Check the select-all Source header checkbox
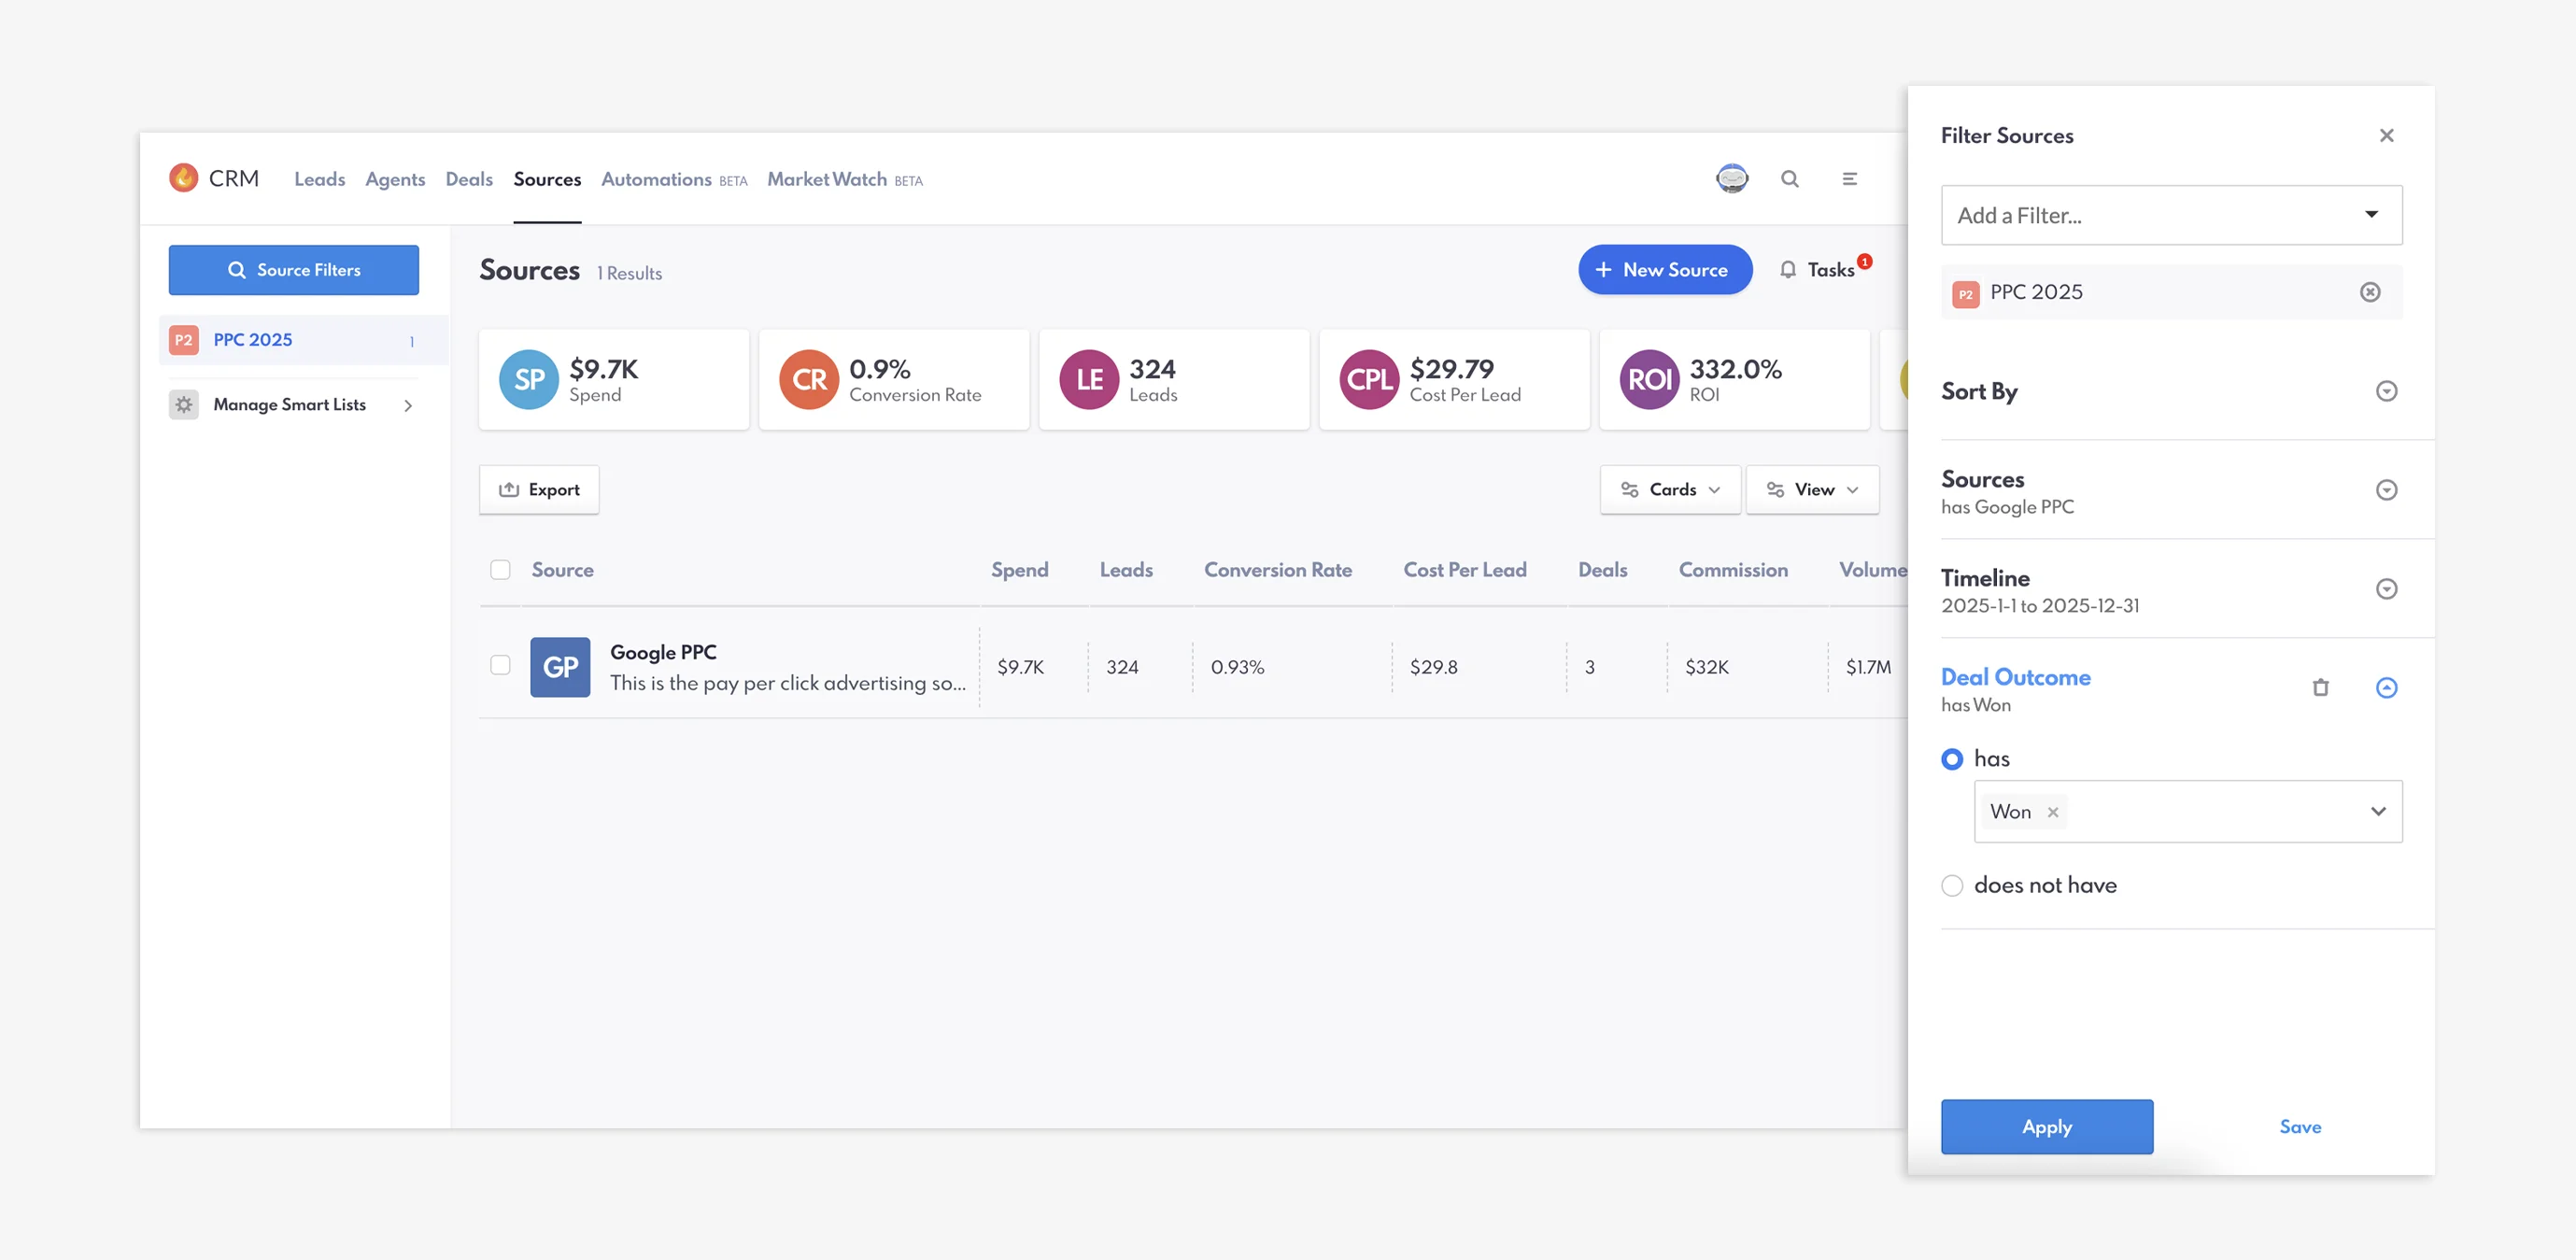2576x1260 pixels. (x=500, y=570)
